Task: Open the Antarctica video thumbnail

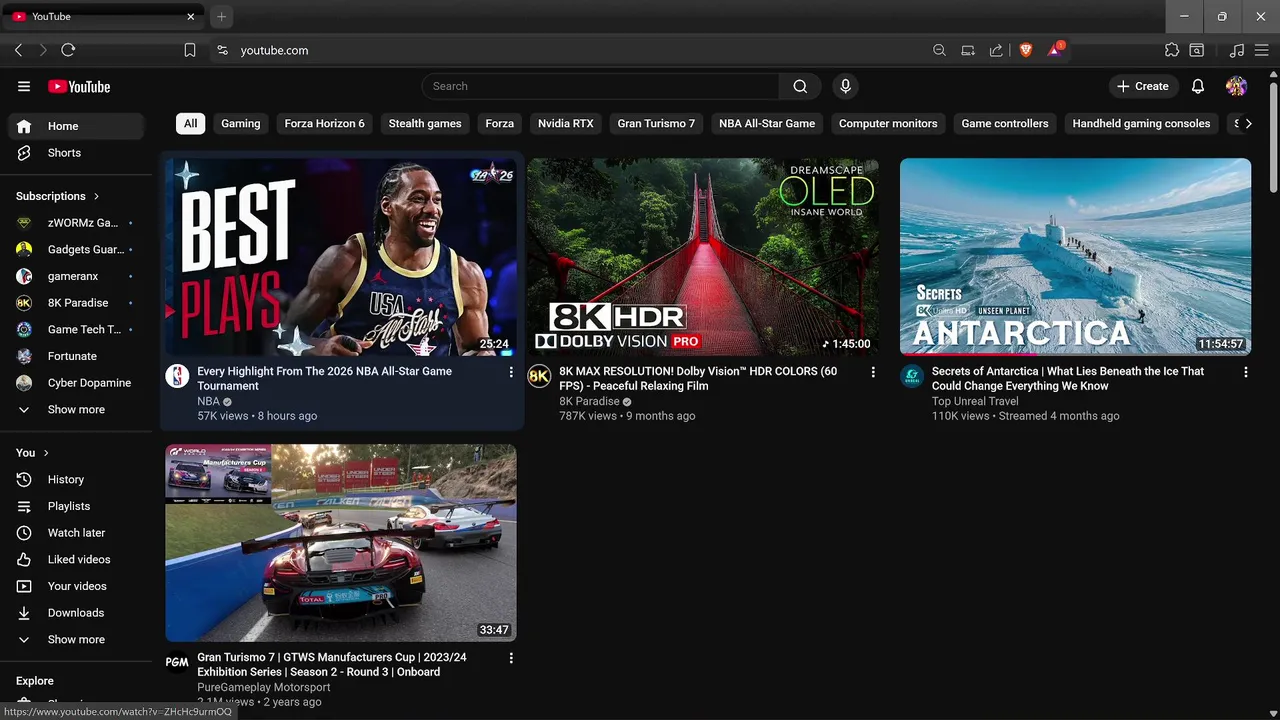Action: (1075, 257)
